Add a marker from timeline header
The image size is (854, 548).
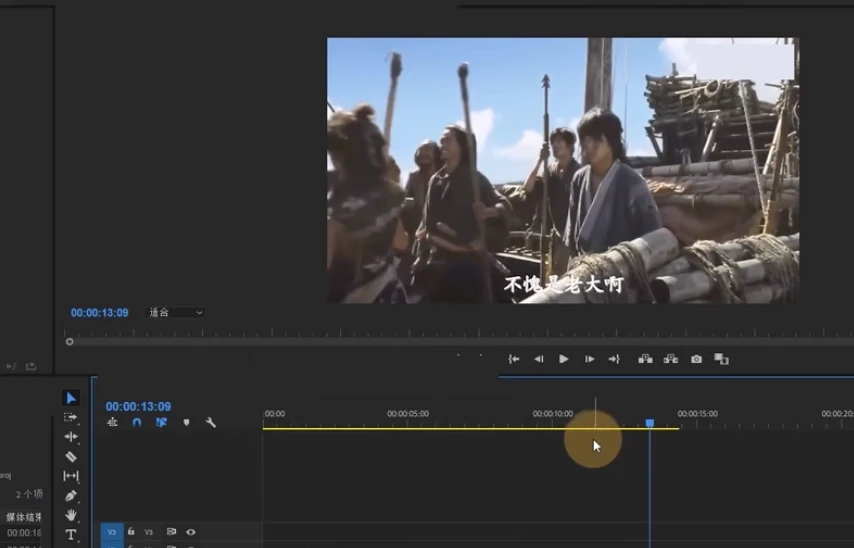[186, 423]
